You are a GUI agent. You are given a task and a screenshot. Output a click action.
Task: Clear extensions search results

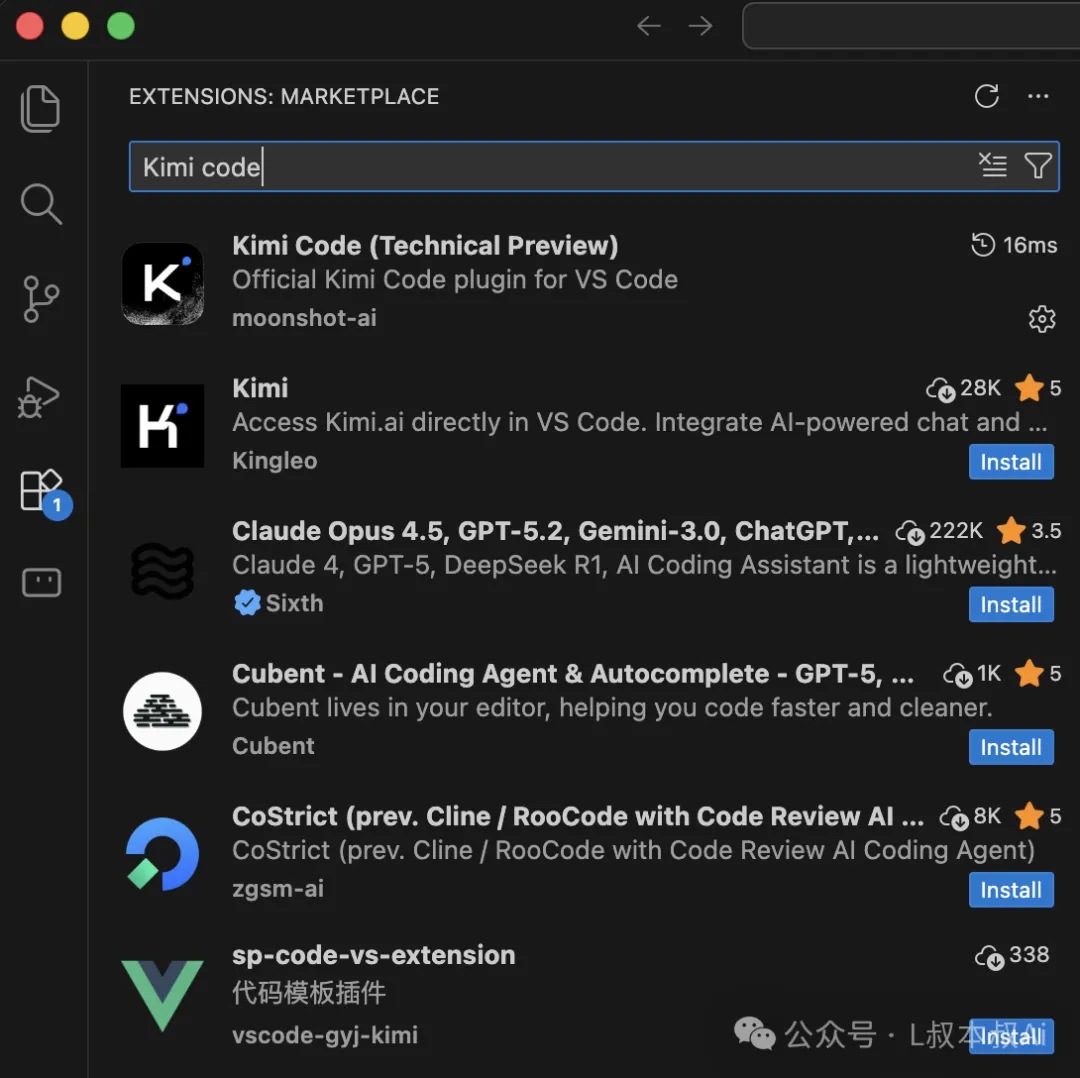coord(993,165)
